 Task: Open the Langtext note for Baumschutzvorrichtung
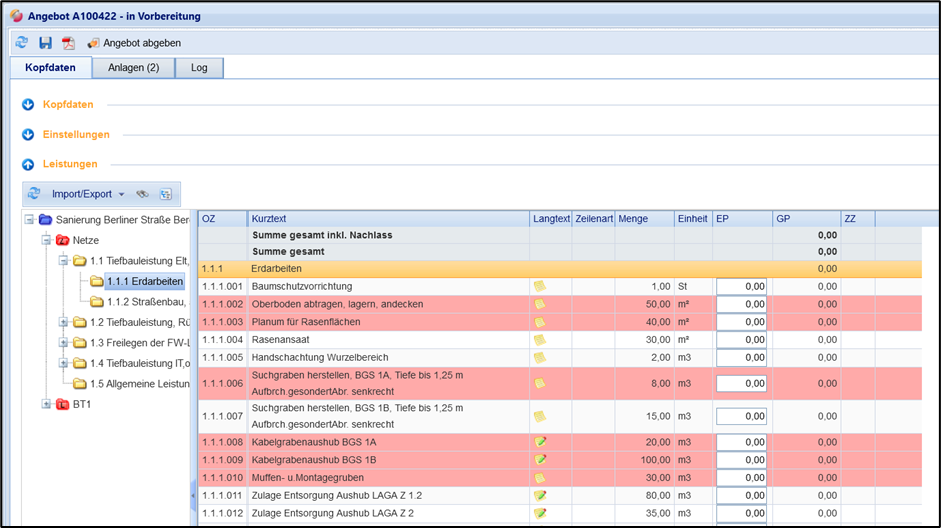click(x=540, y=286)
